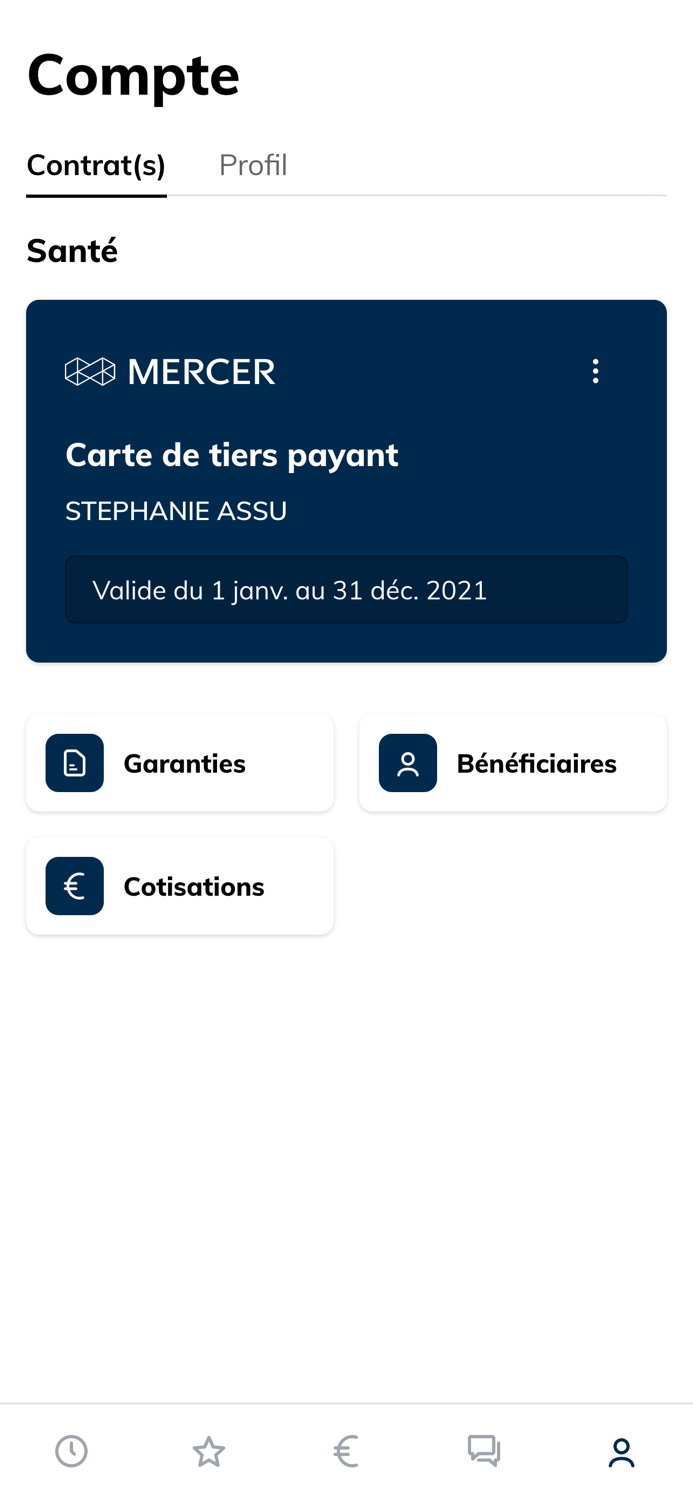693x1500 pixels.
Task: Open the history clock icon in bottom bar
Action: pyautogui.click(x=70, y=1451)
